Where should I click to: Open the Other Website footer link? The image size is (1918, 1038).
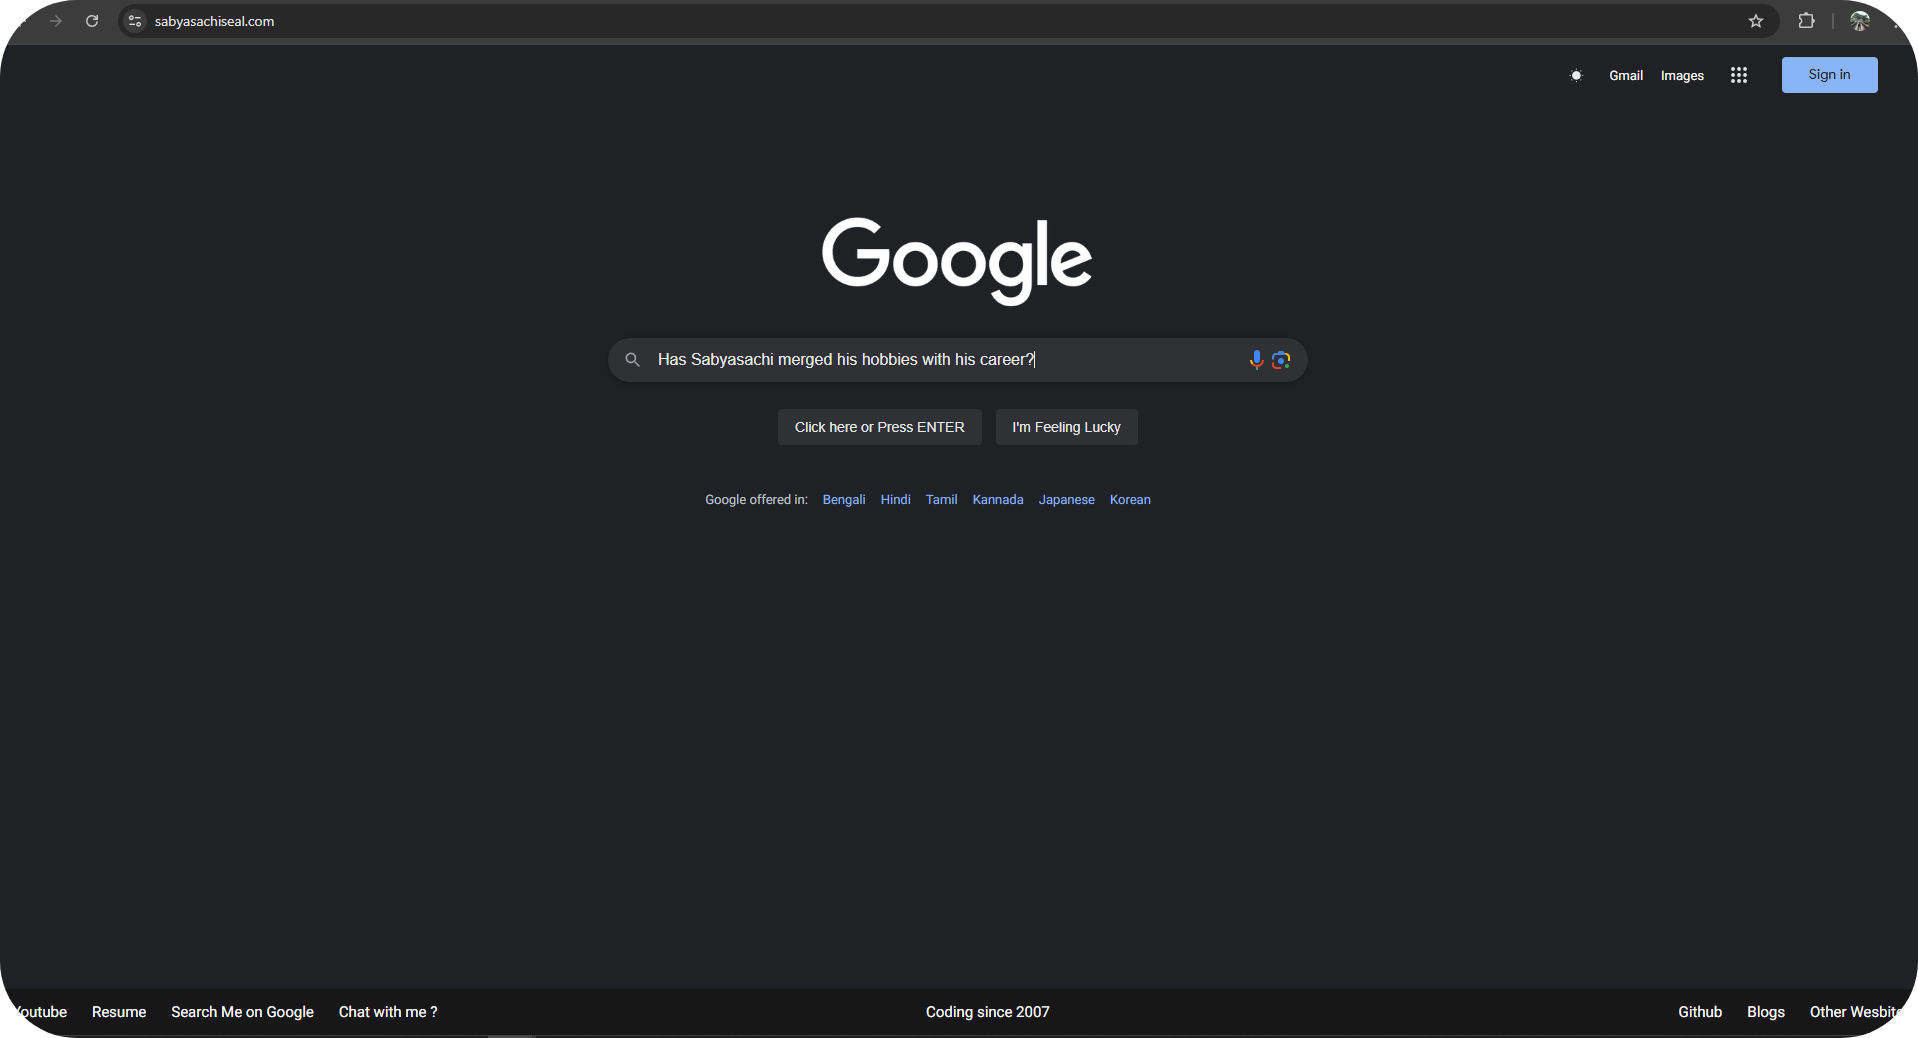(x=1856, y=1012)
